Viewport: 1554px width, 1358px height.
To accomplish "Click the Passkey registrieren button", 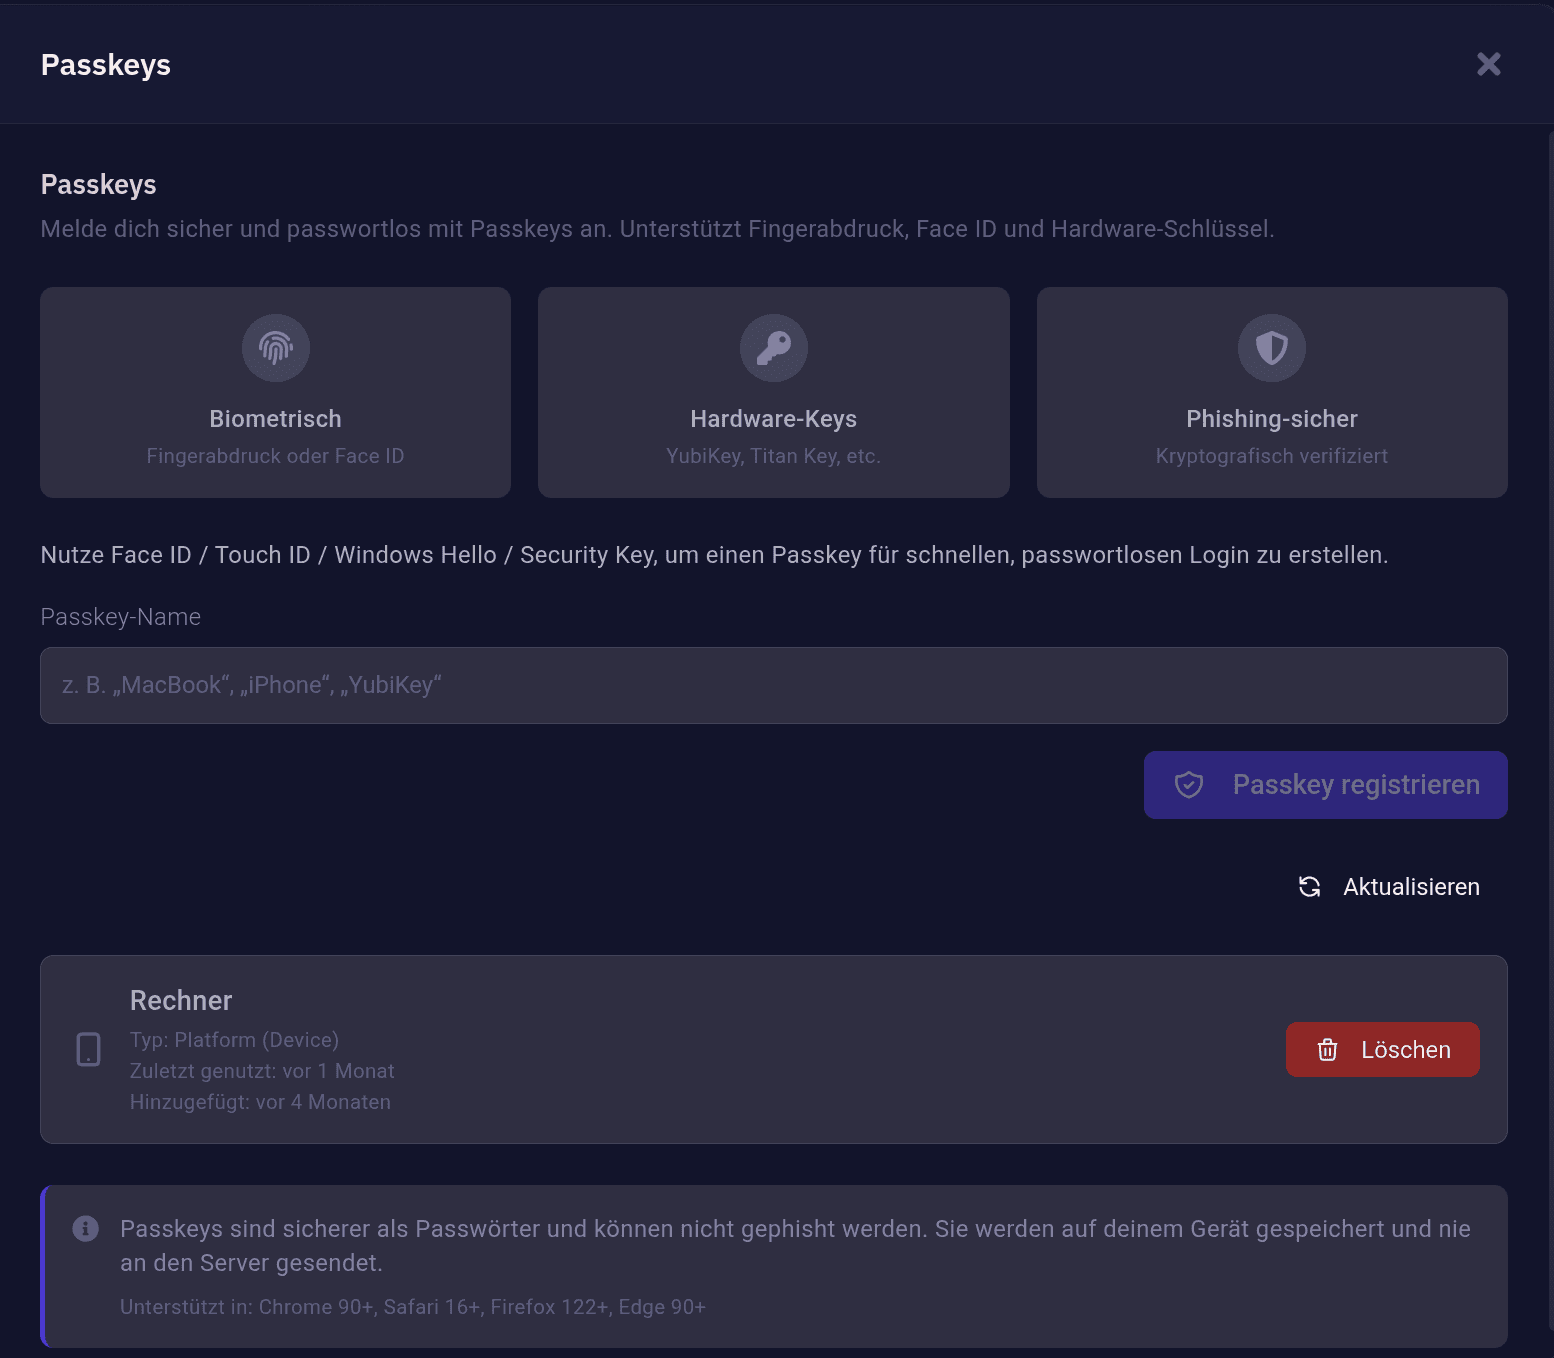I will pos(1326,785).
